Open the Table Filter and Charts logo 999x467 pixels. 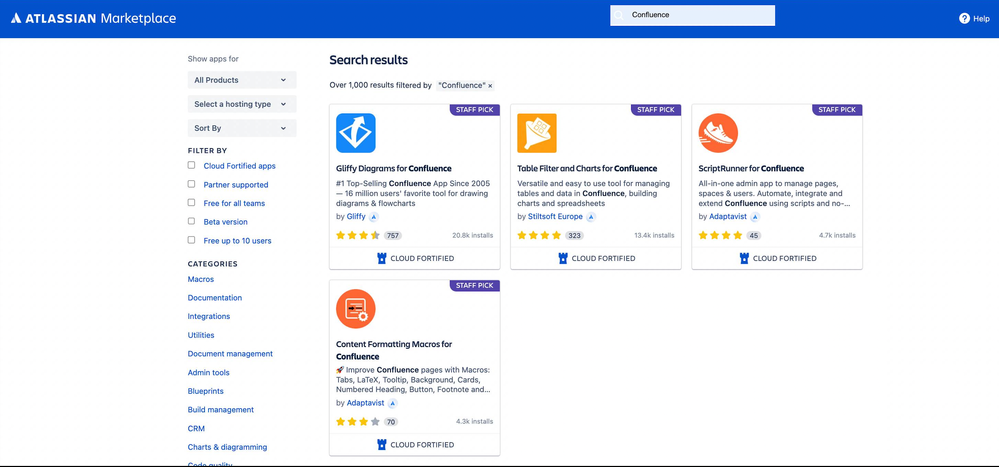(537, 133)
